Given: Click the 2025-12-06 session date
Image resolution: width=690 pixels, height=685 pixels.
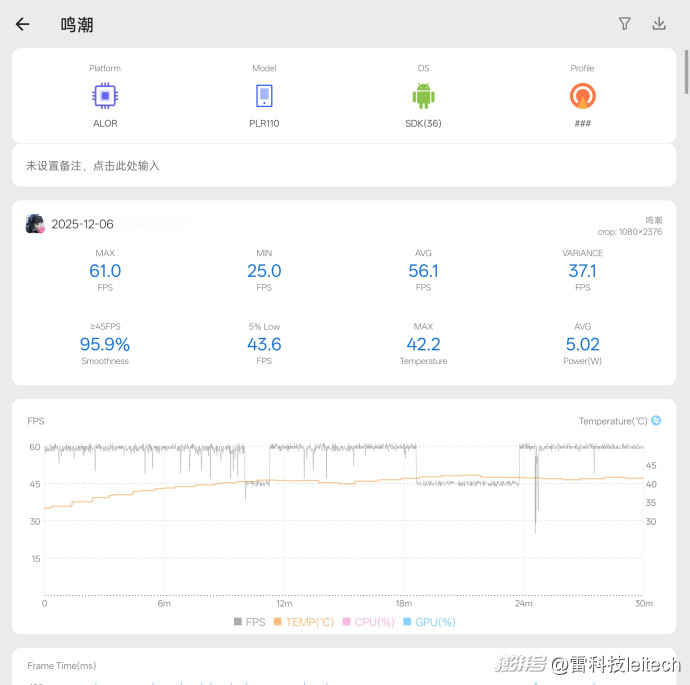Looking at the screenshot, I should tap(82, 224).
